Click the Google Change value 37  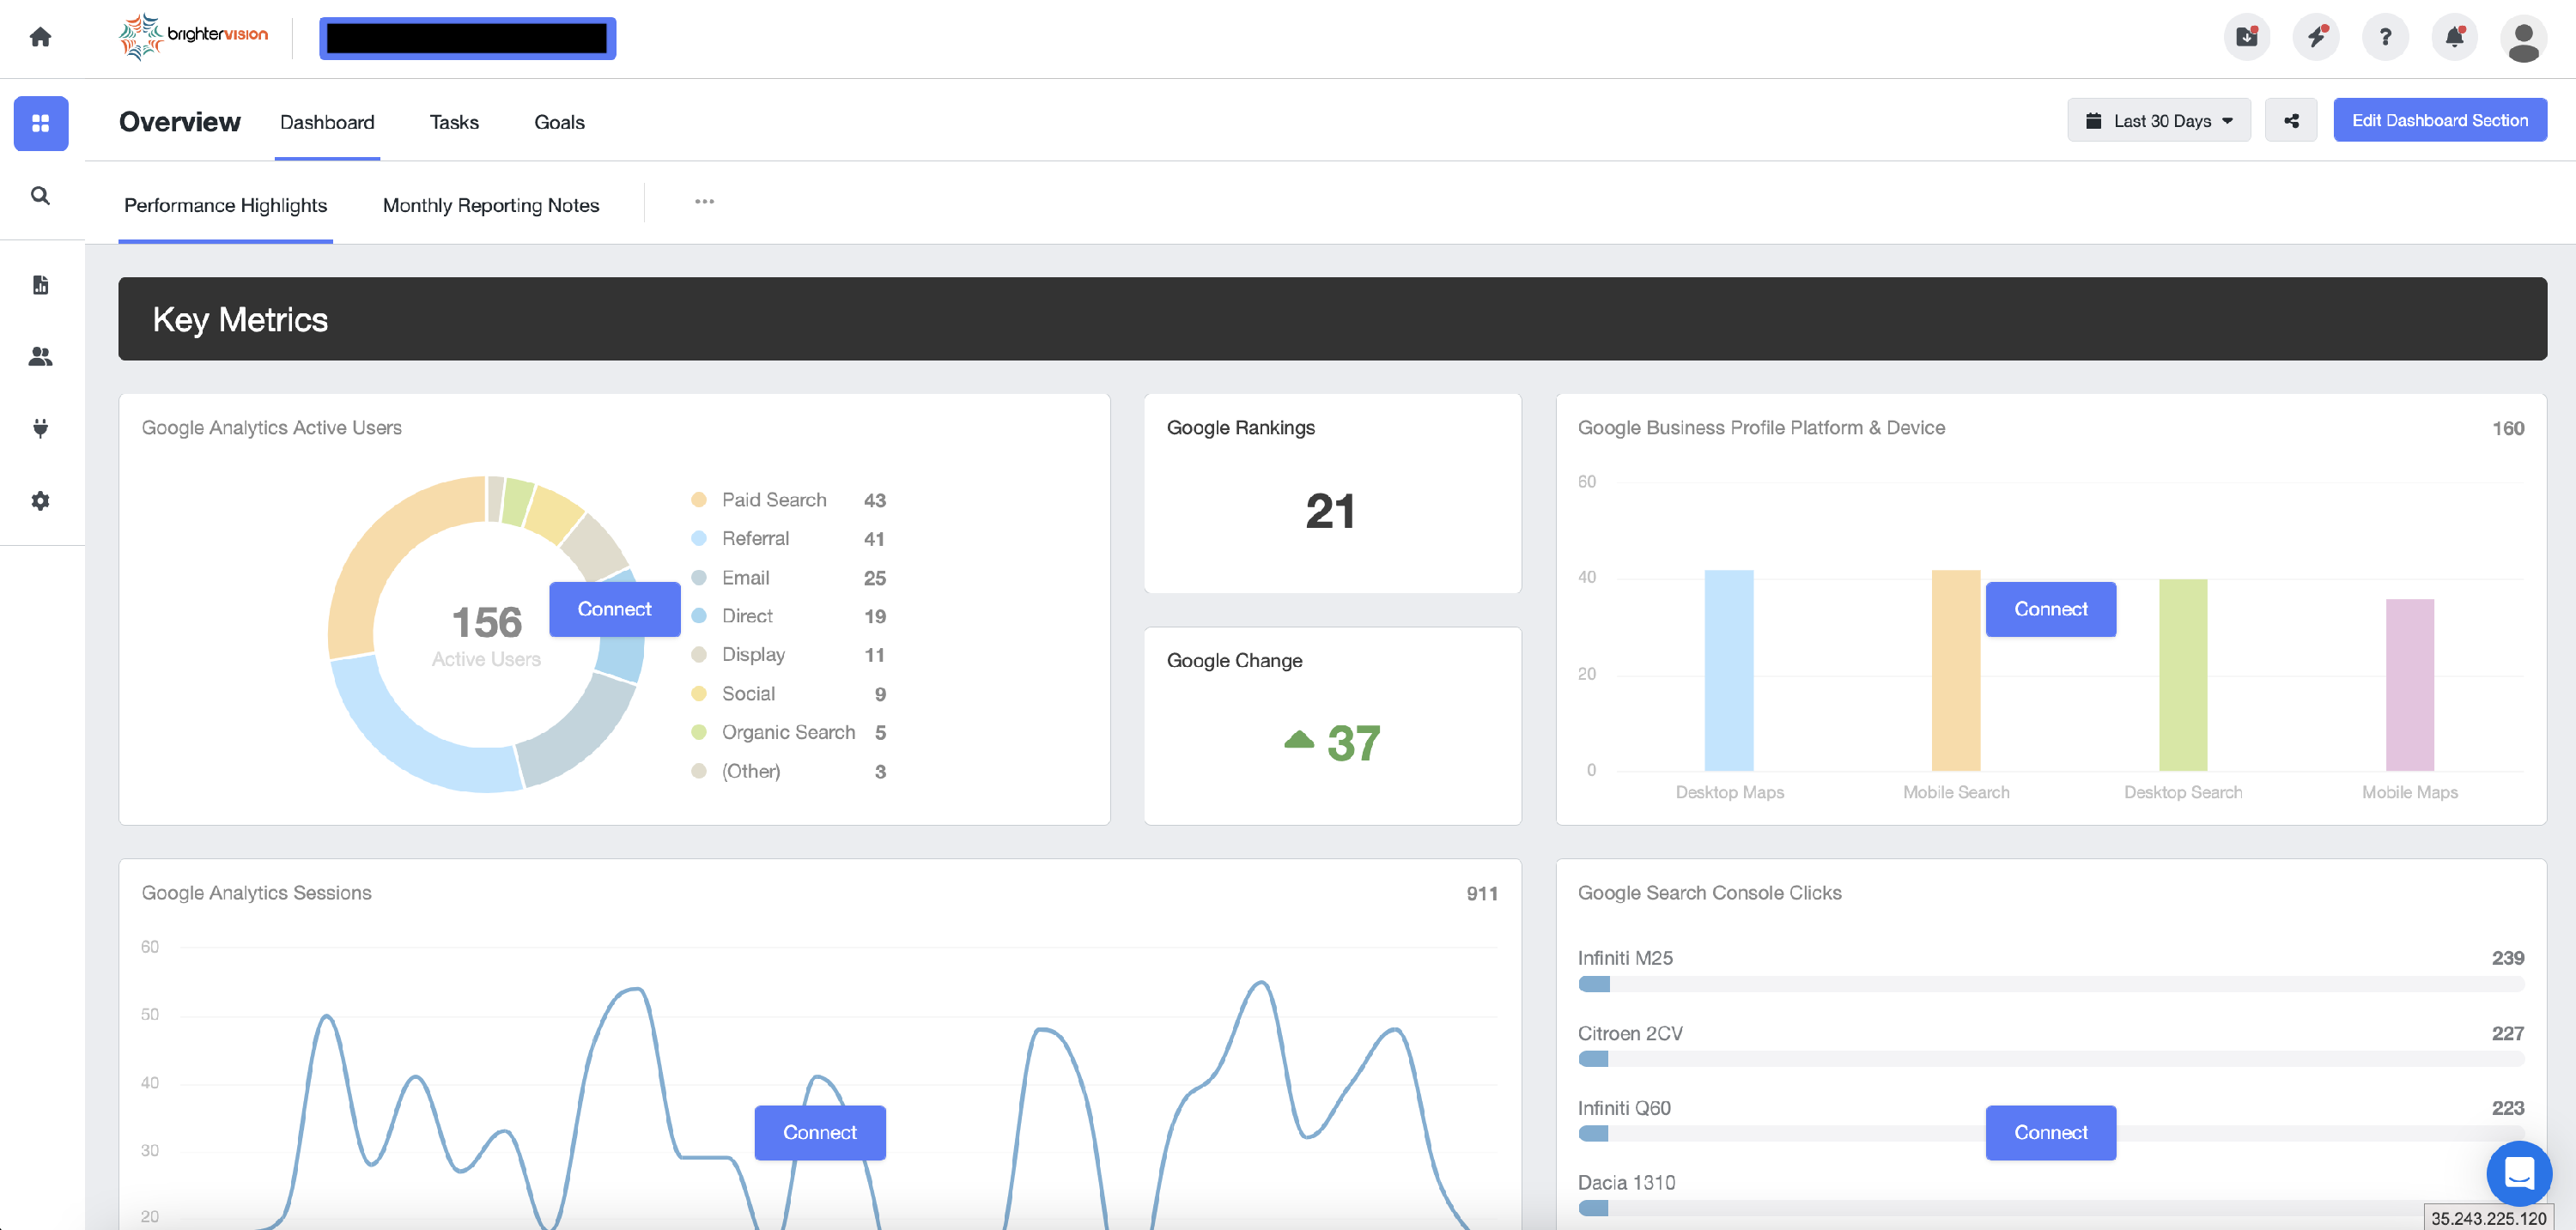(x=1354, y=744)
